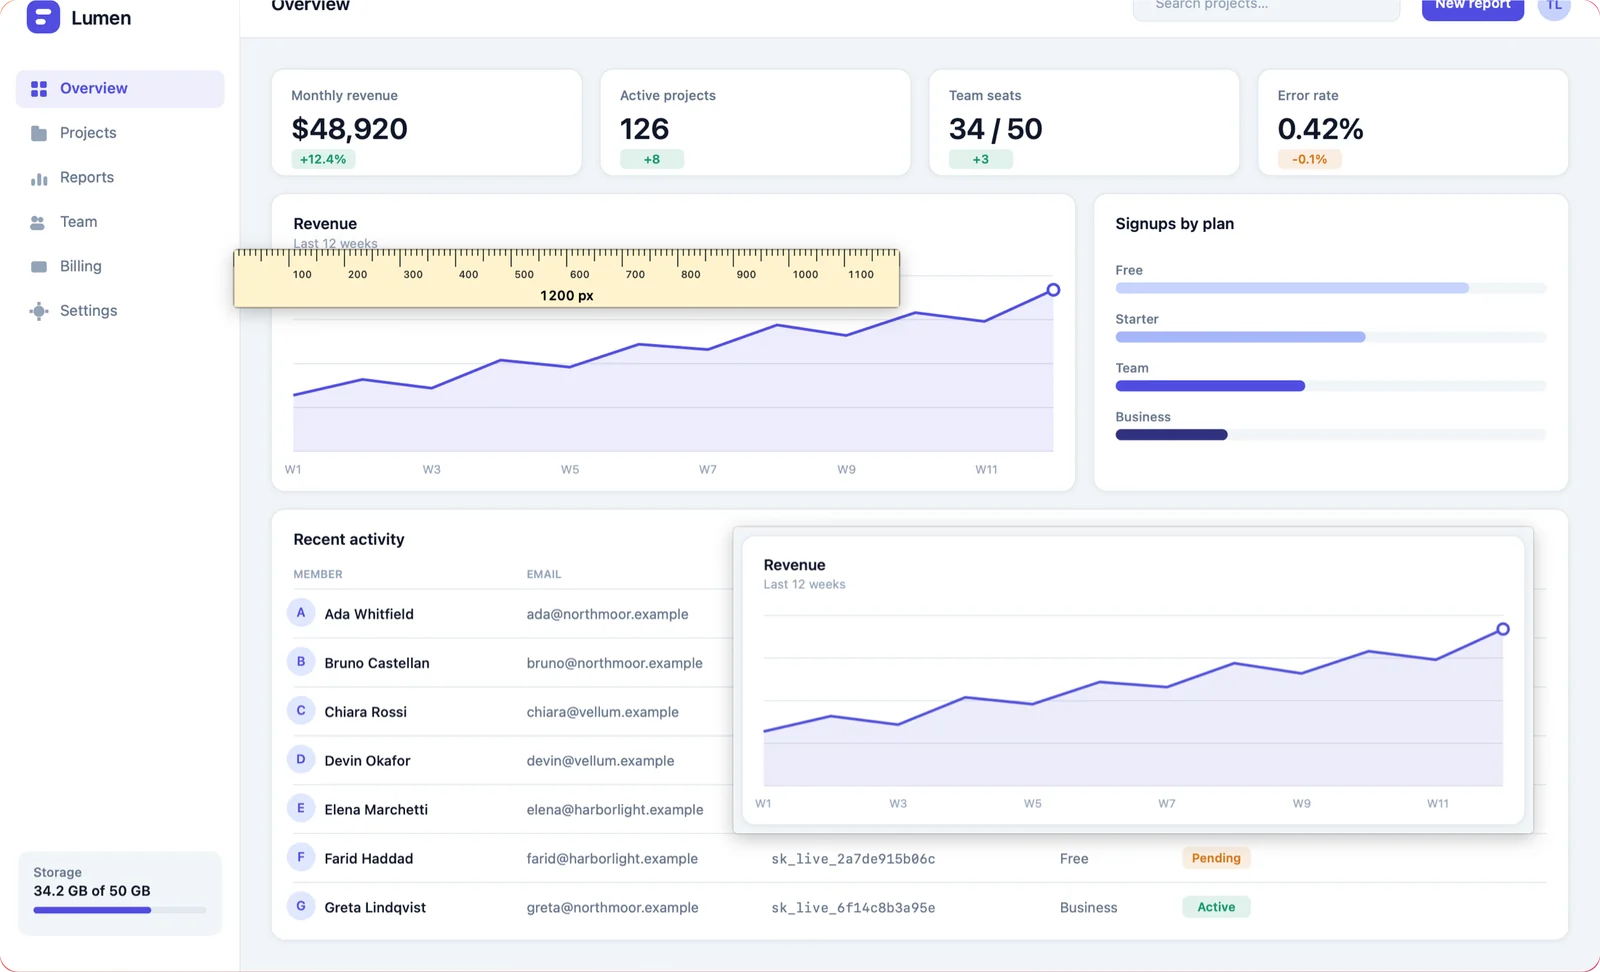Select the 0.42% error rate value
The image size is (1600, 972).
(x=1321, y=129)
